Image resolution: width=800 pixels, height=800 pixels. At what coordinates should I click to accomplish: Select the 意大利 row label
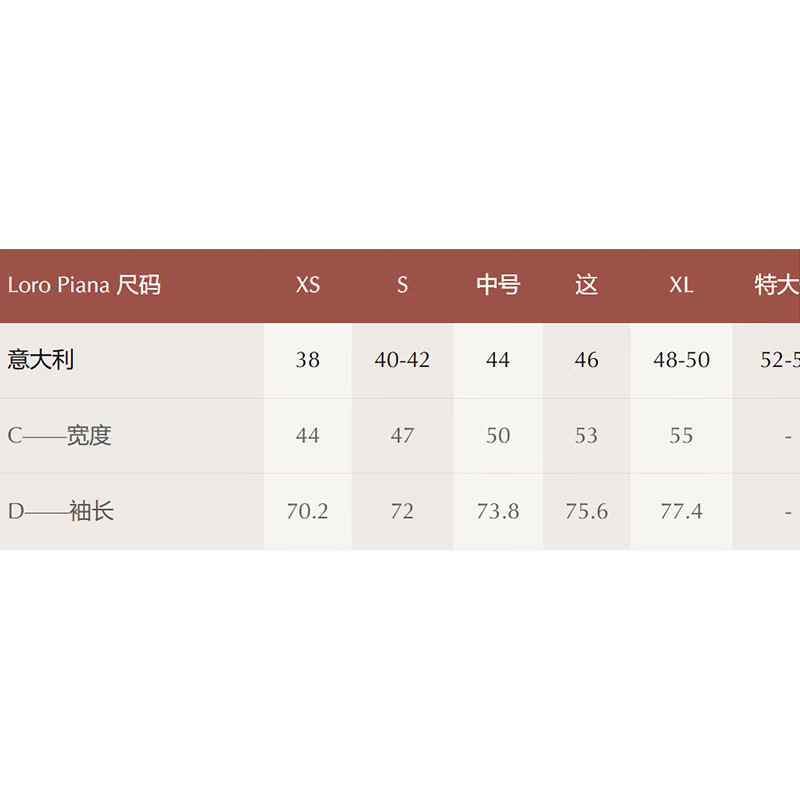point(40,360)
